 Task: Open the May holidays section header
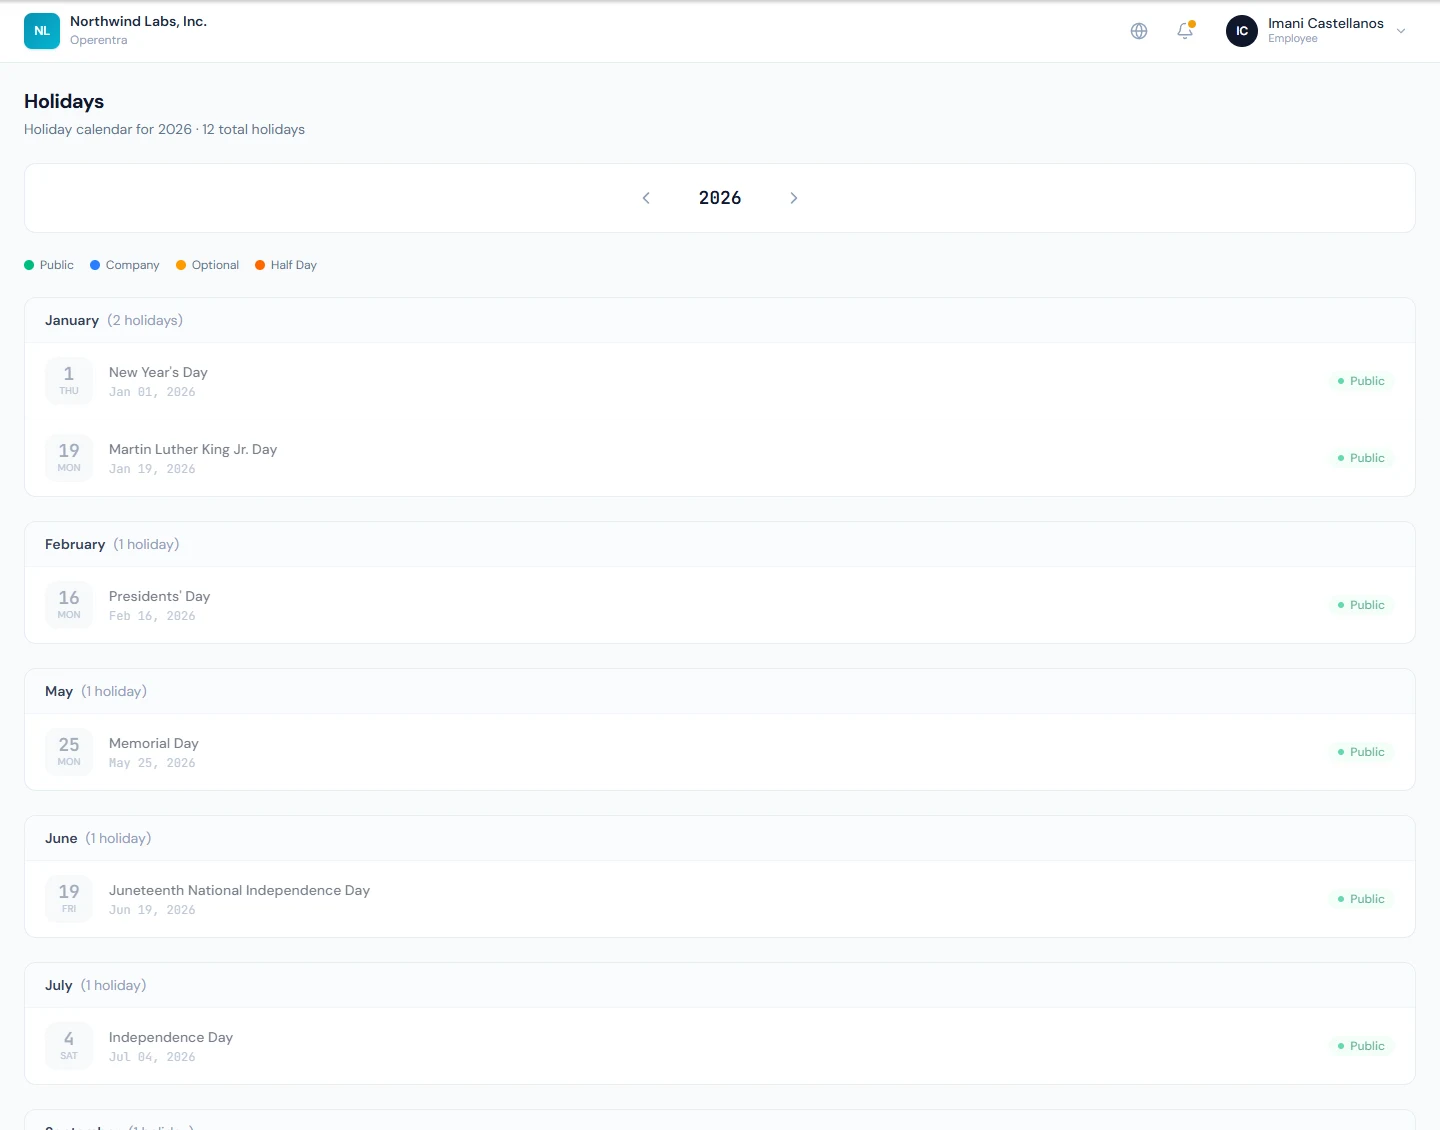pyautogui.click(x=720, y=691)
